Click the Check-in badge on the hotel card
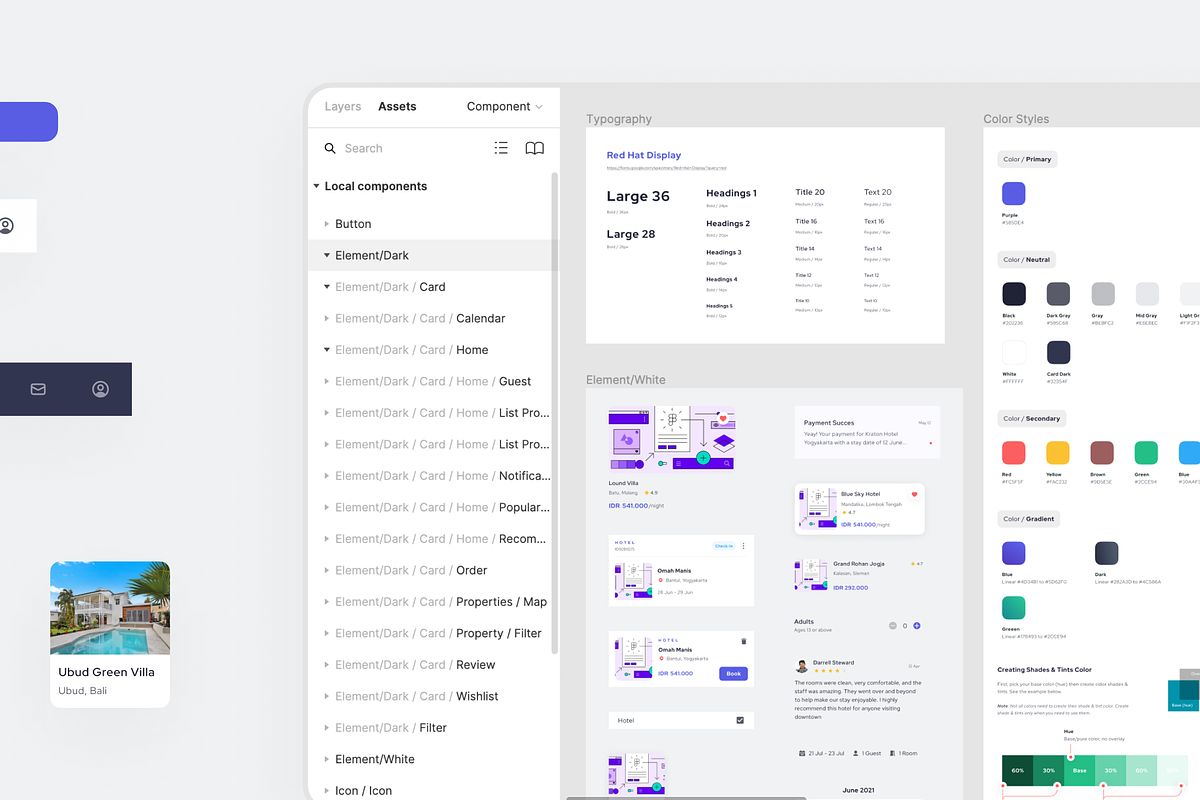This screenshot has height=800, width=1200. (724, 546)
